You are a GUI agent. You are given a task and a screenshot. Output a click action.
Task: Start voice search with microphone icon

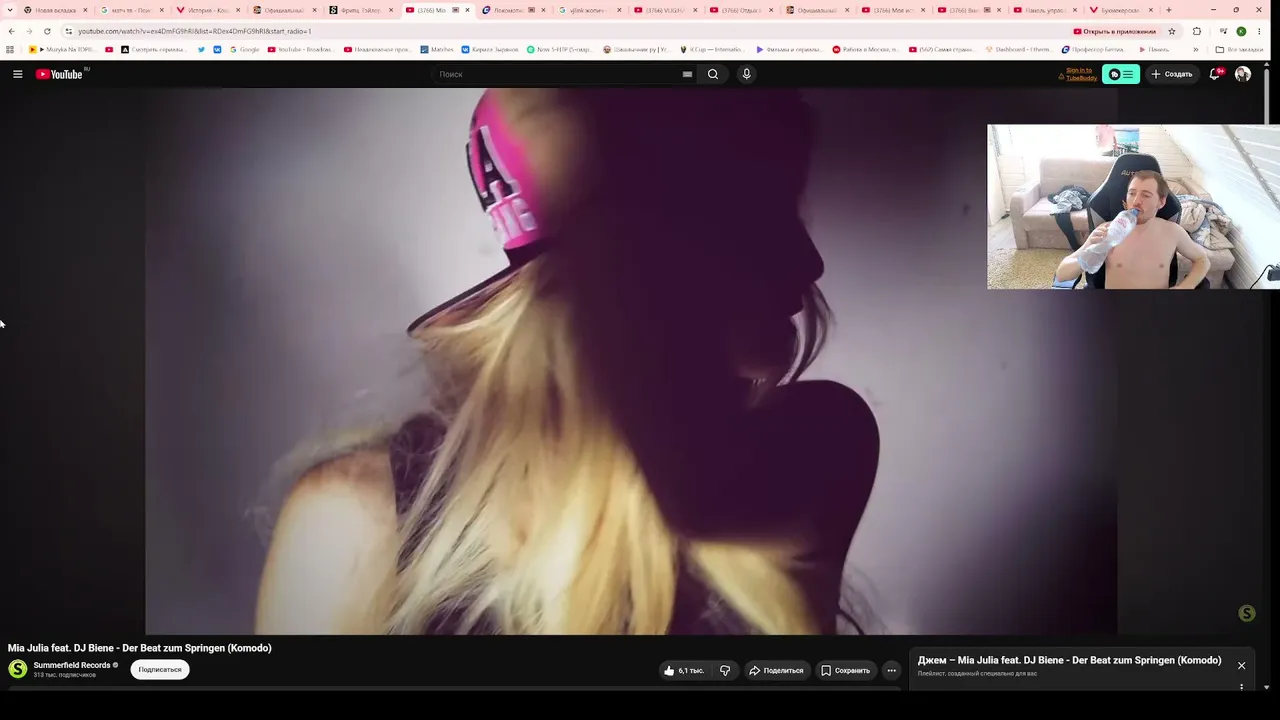[x=746, y=74]
